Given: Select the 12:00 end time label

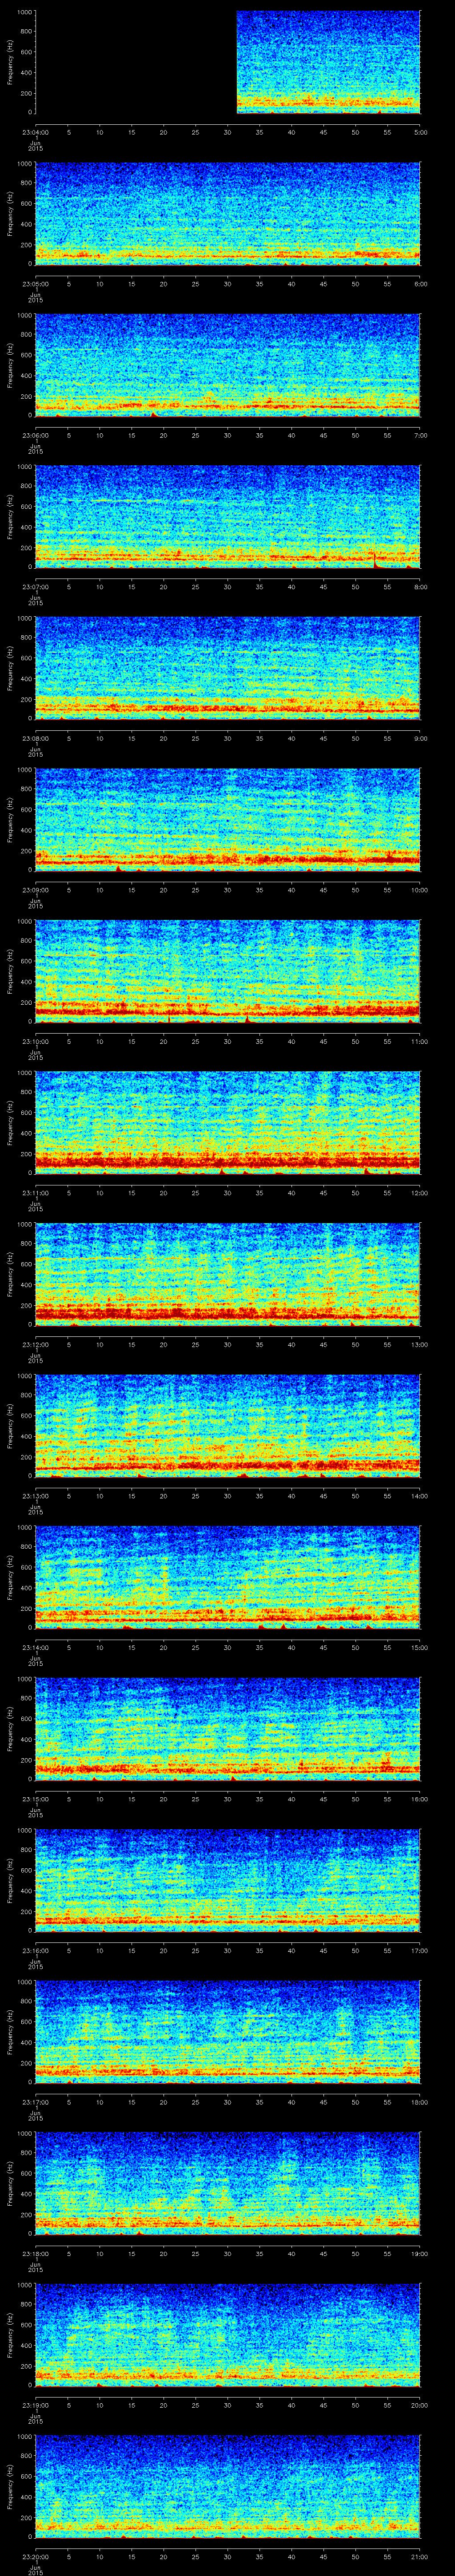Looking at the screenshot, I should click(420, 1193).
